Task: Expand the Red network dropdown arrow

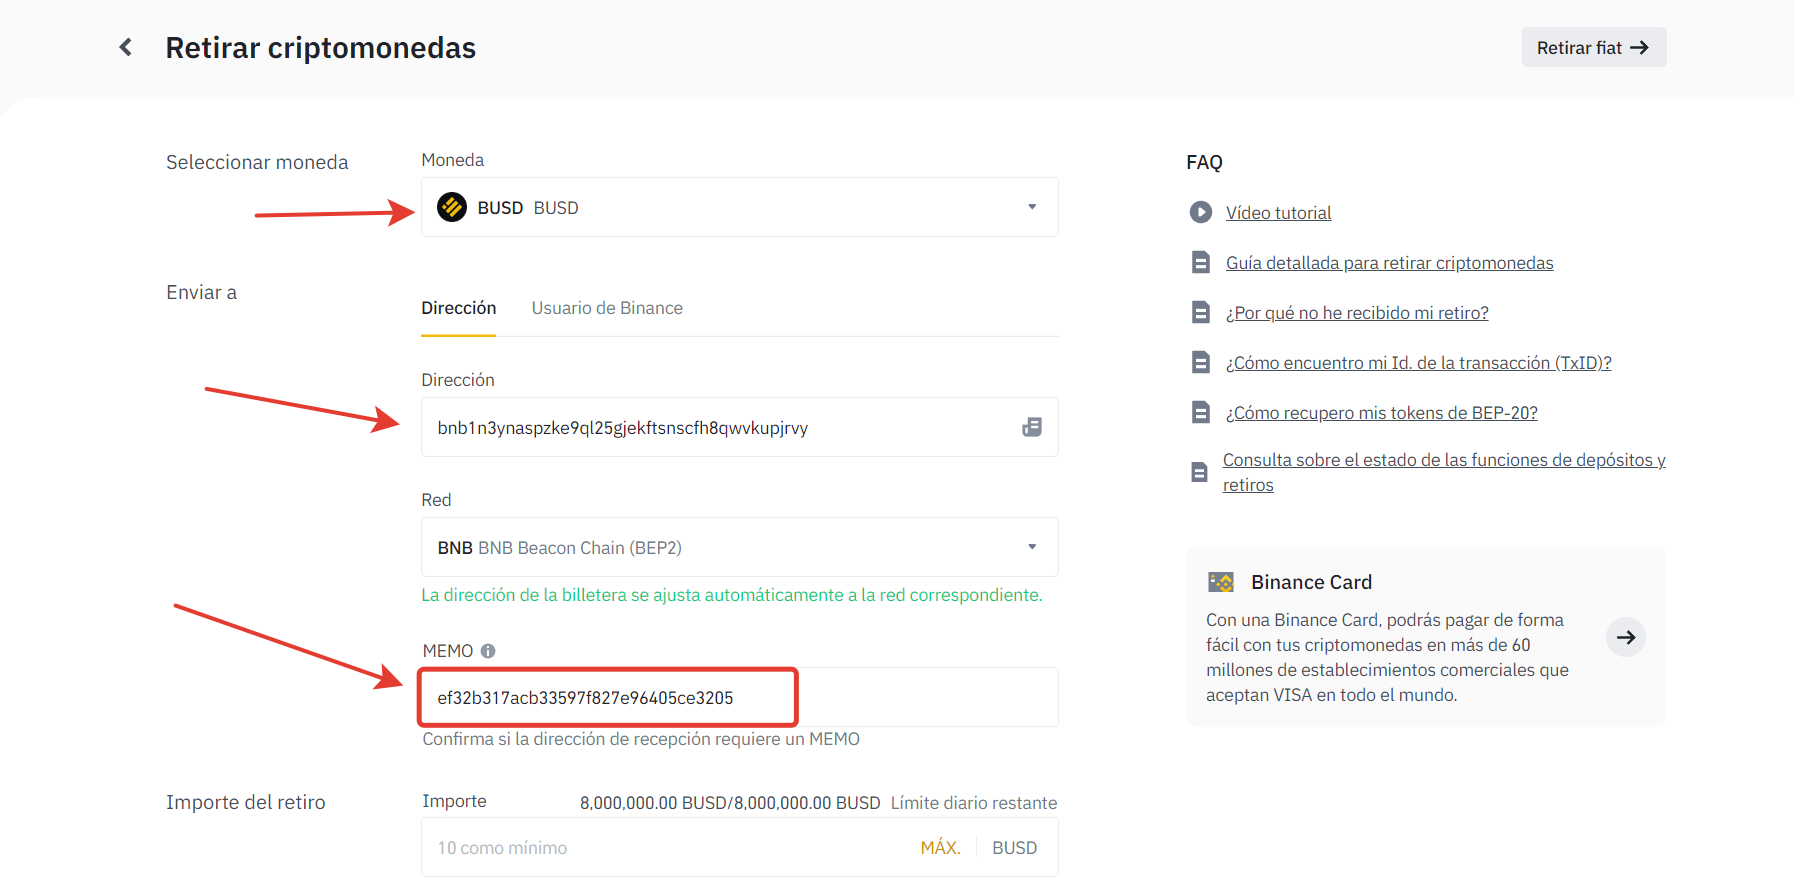Action: [1032, 547]
